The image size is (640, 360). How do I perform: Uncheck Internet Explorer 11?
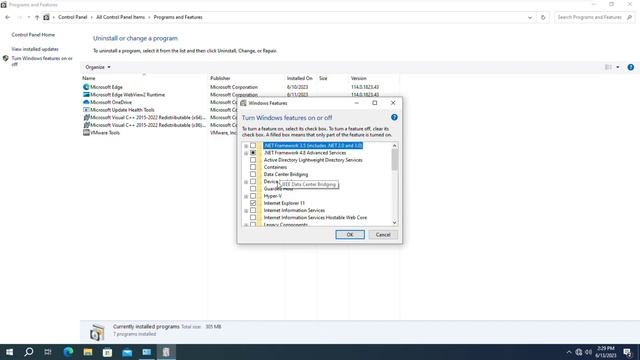click(x=253, y=203)
